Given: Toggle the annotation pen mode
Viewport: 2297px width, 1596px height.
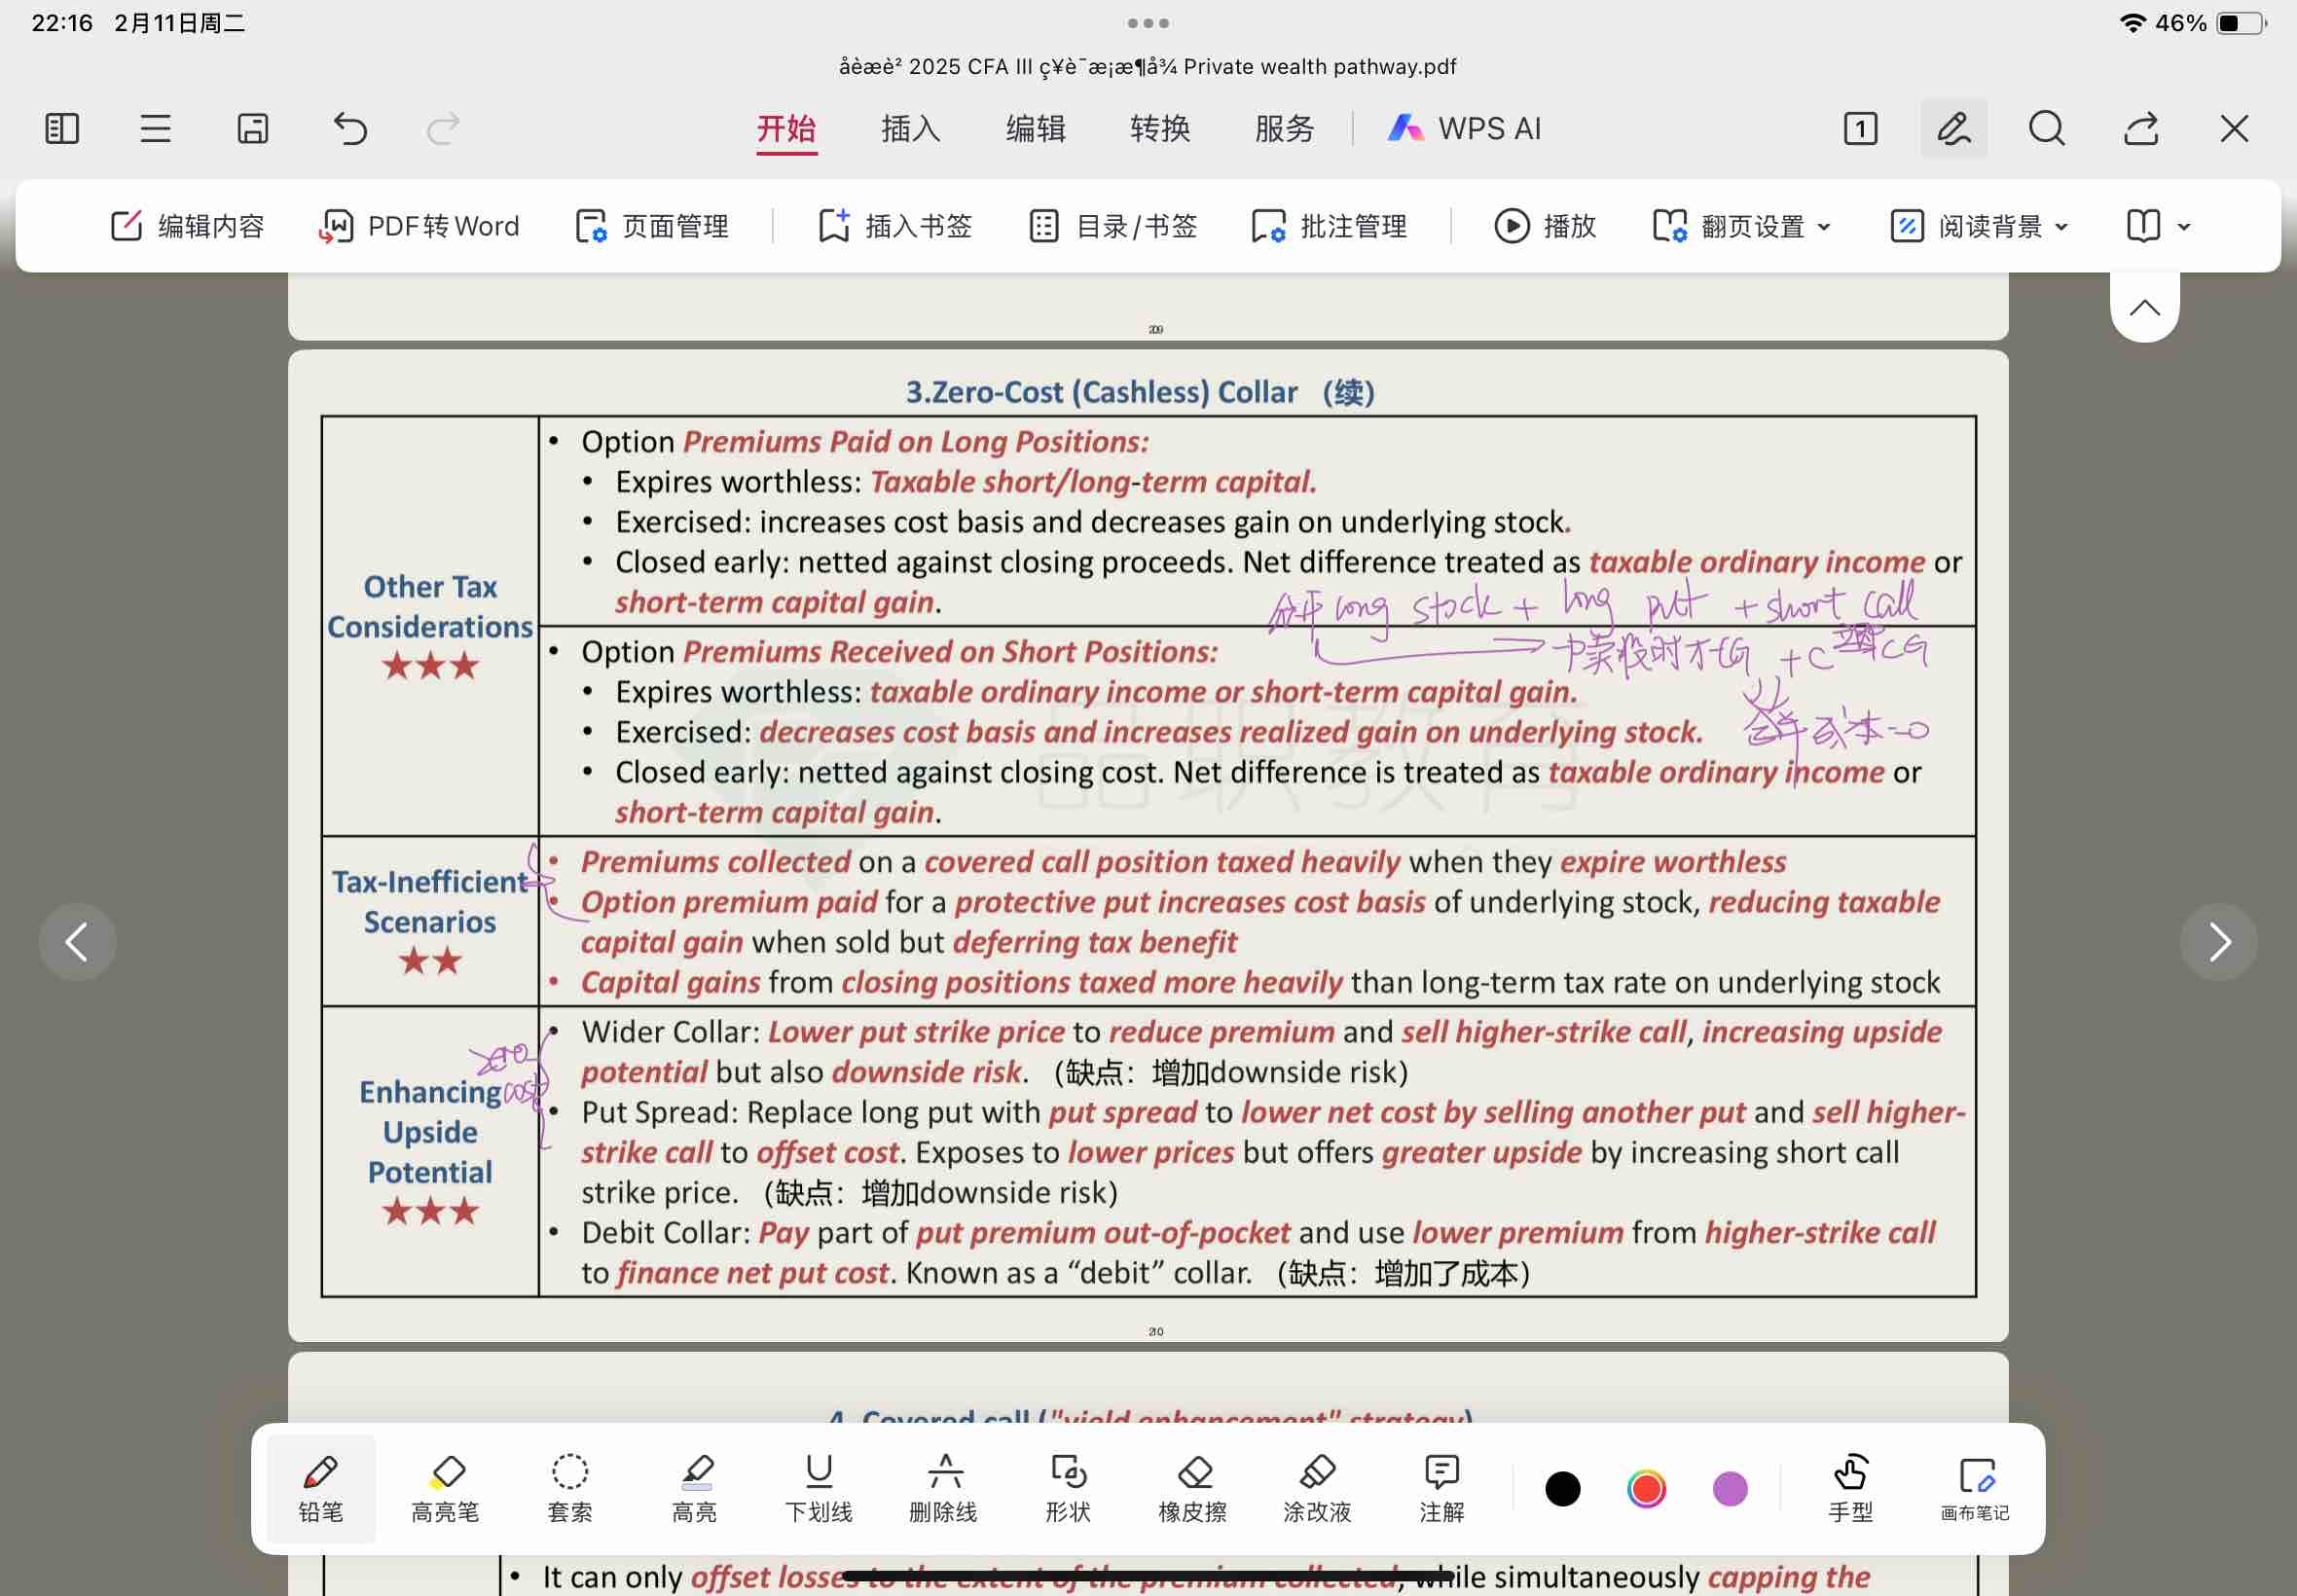Looking at the screenshot, I should point(1953,129).
